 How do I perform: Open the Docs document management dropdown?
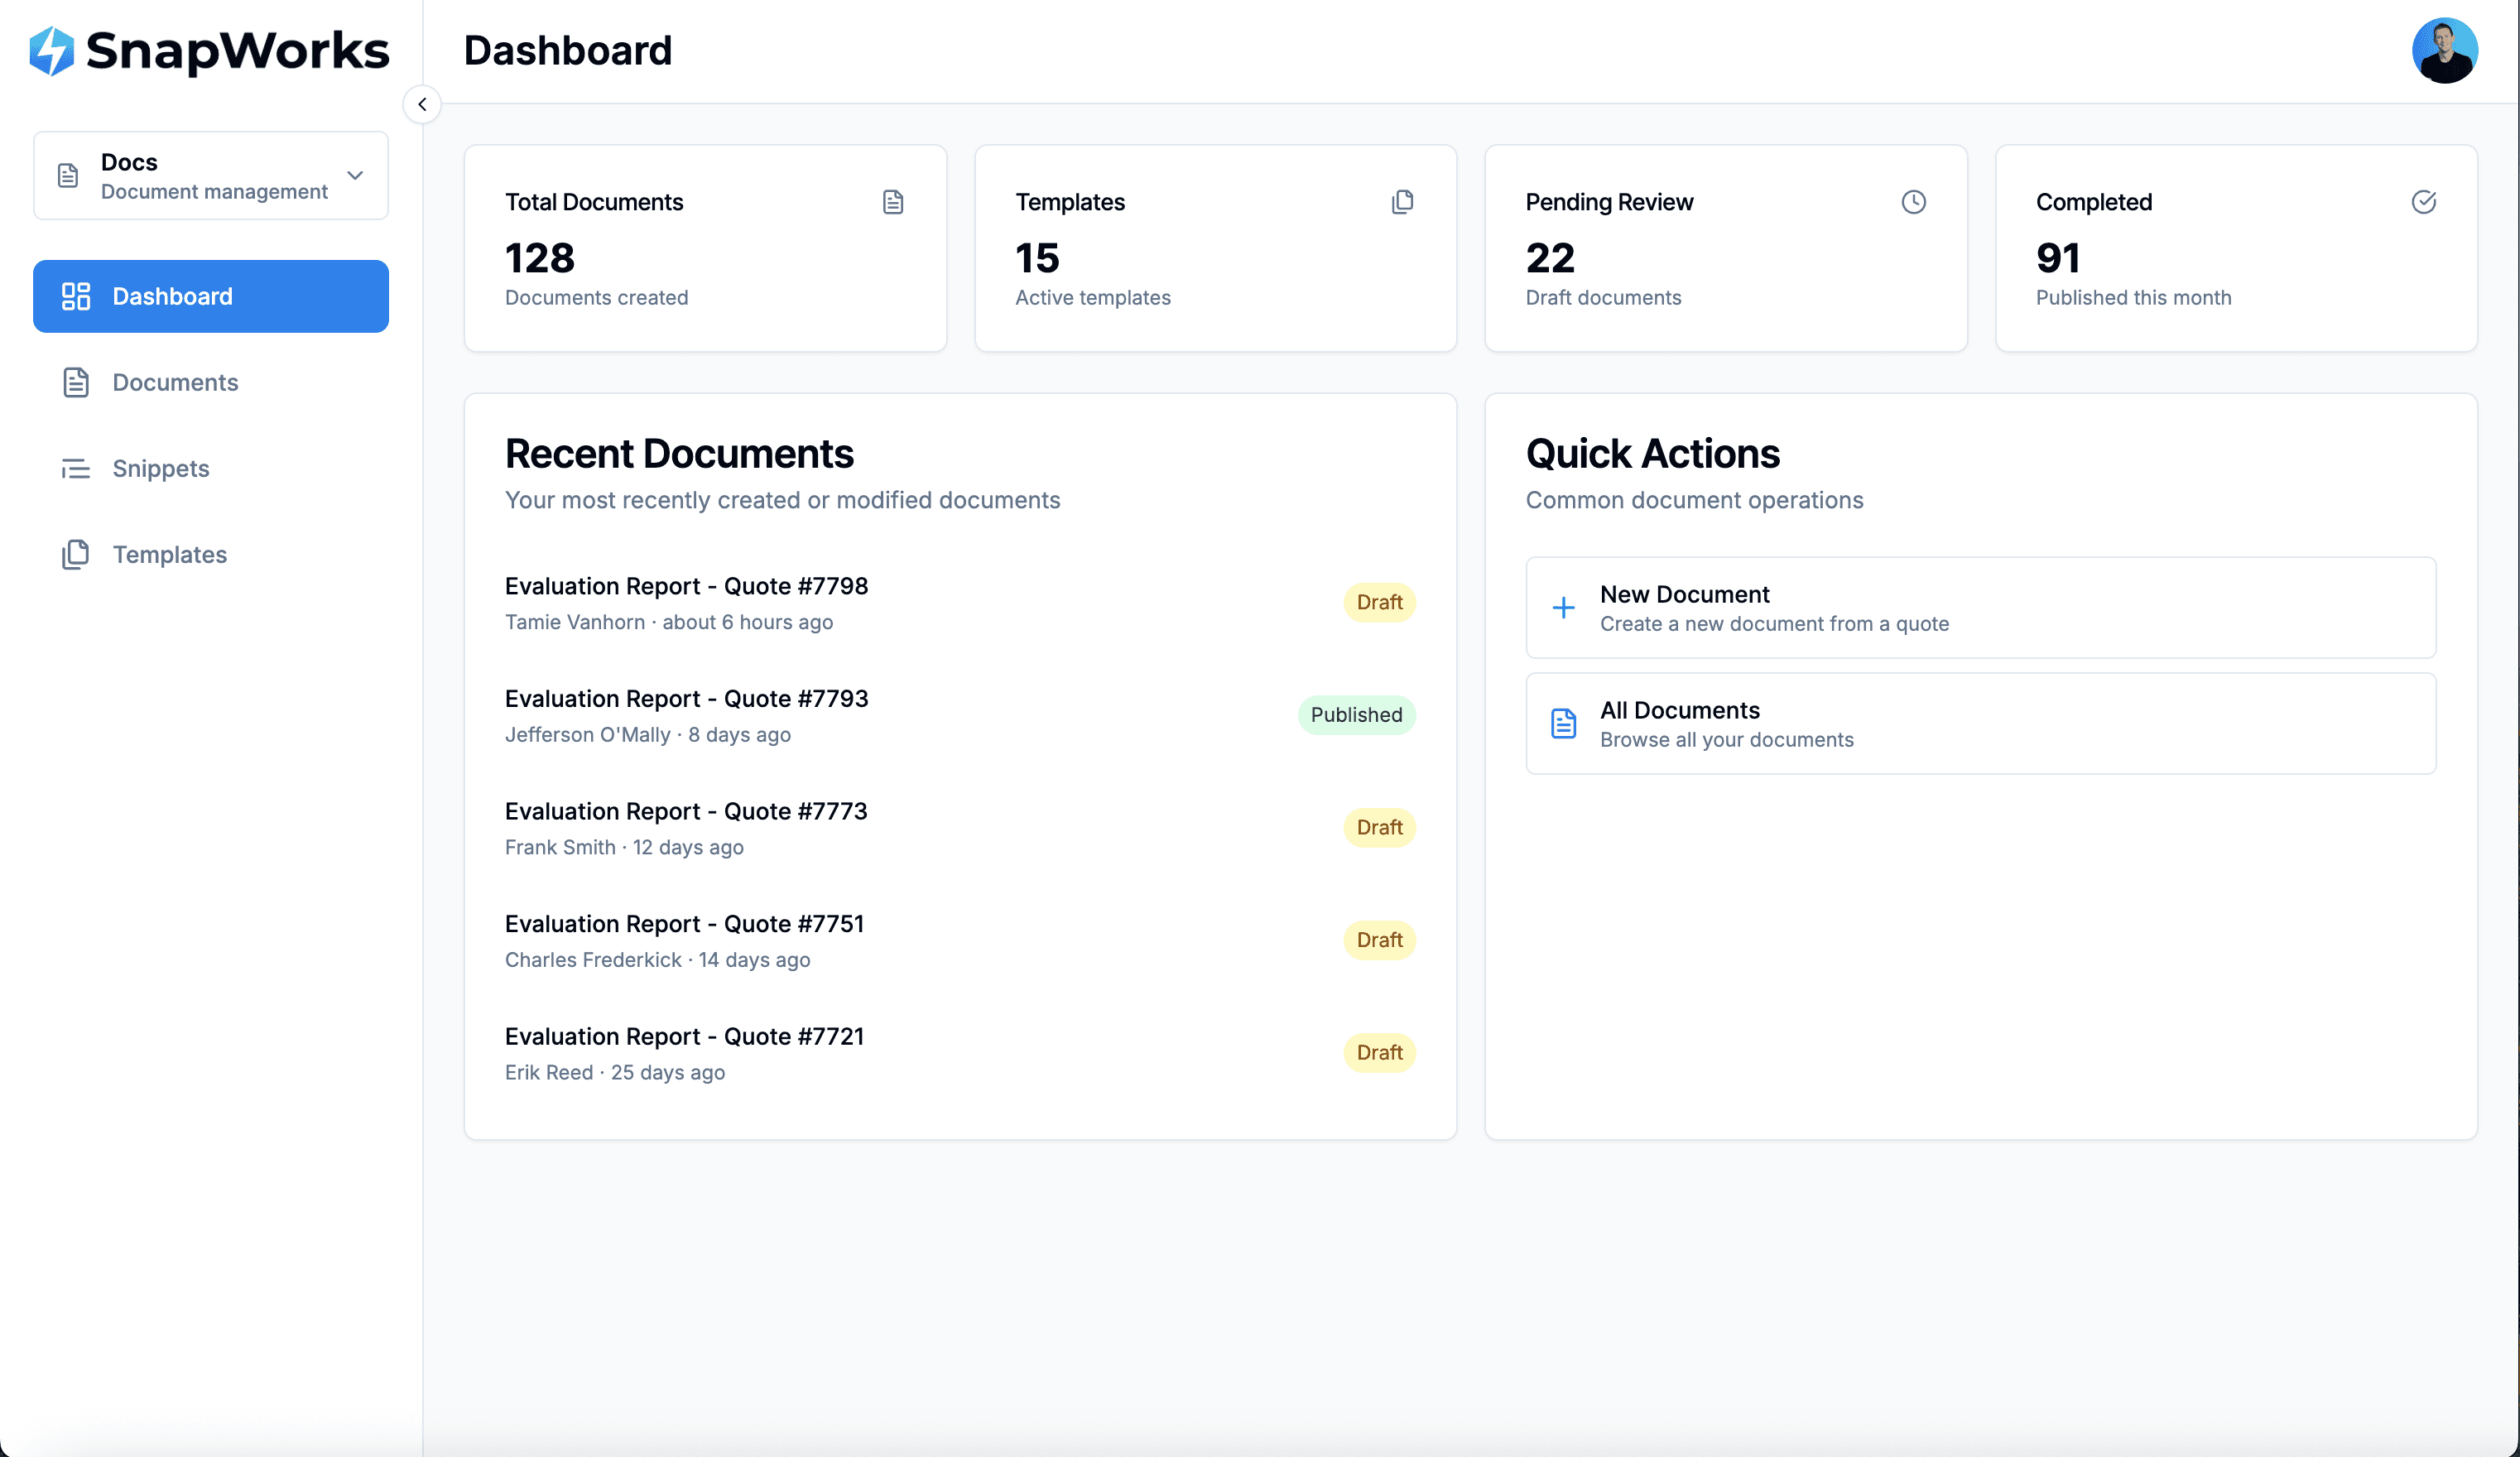pos(210,175)
